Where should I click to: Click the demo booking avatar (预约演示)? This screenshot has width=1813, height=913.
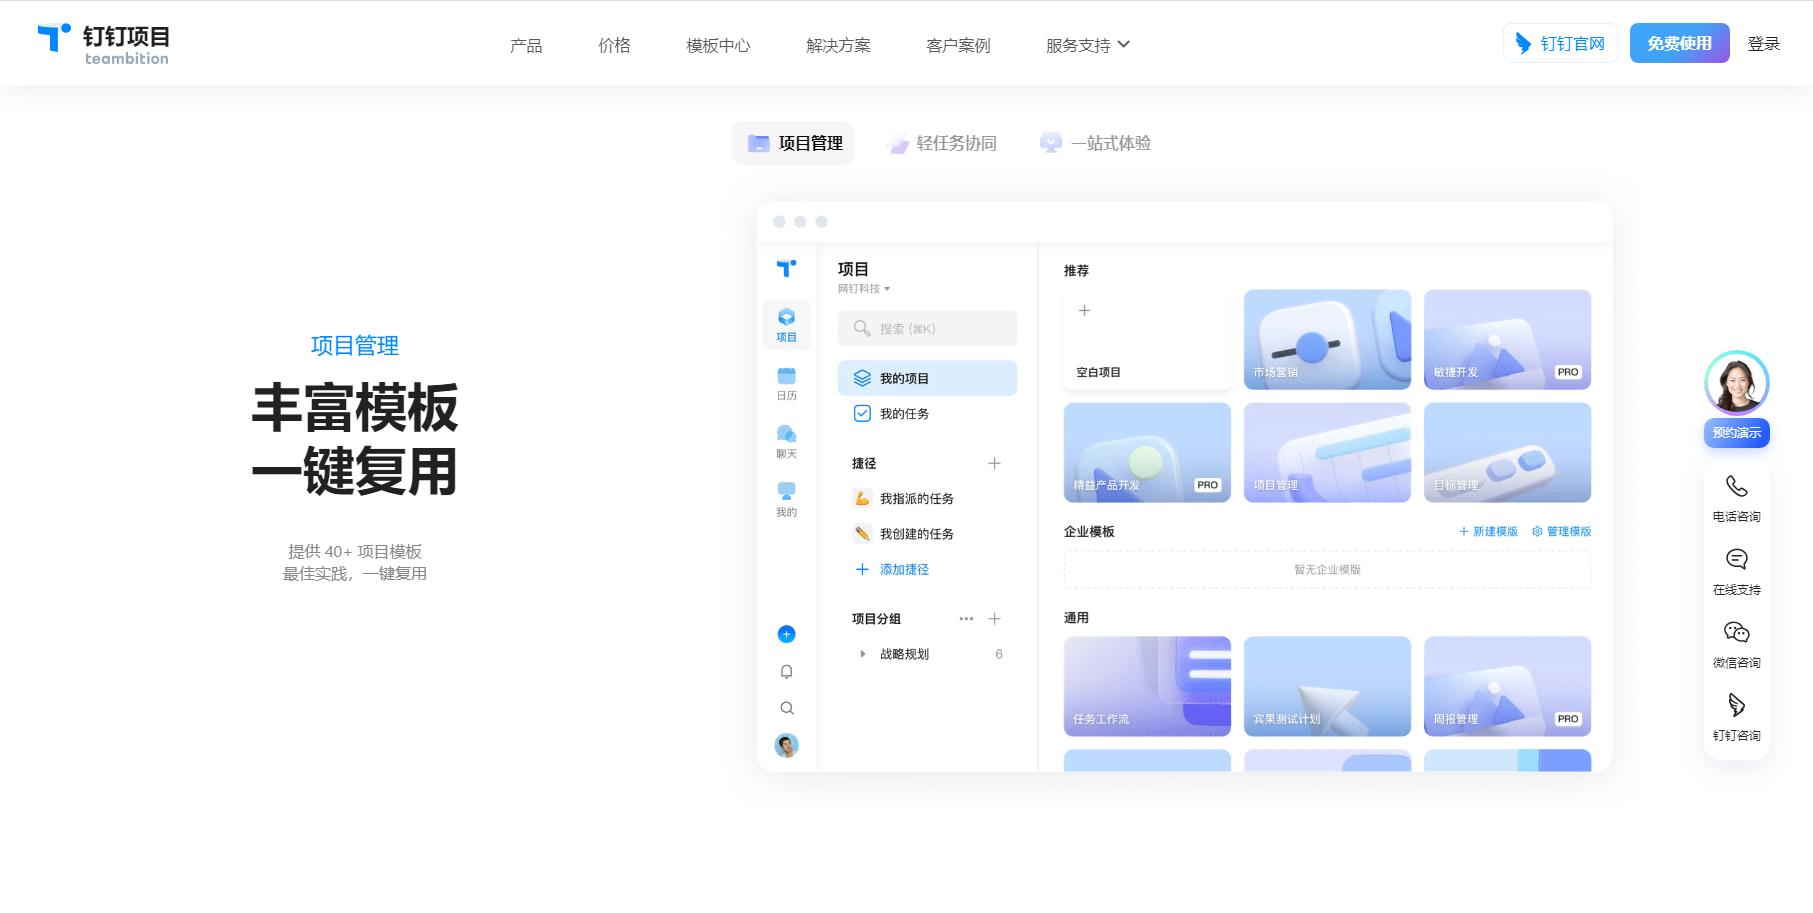(x=1736, y=383)
